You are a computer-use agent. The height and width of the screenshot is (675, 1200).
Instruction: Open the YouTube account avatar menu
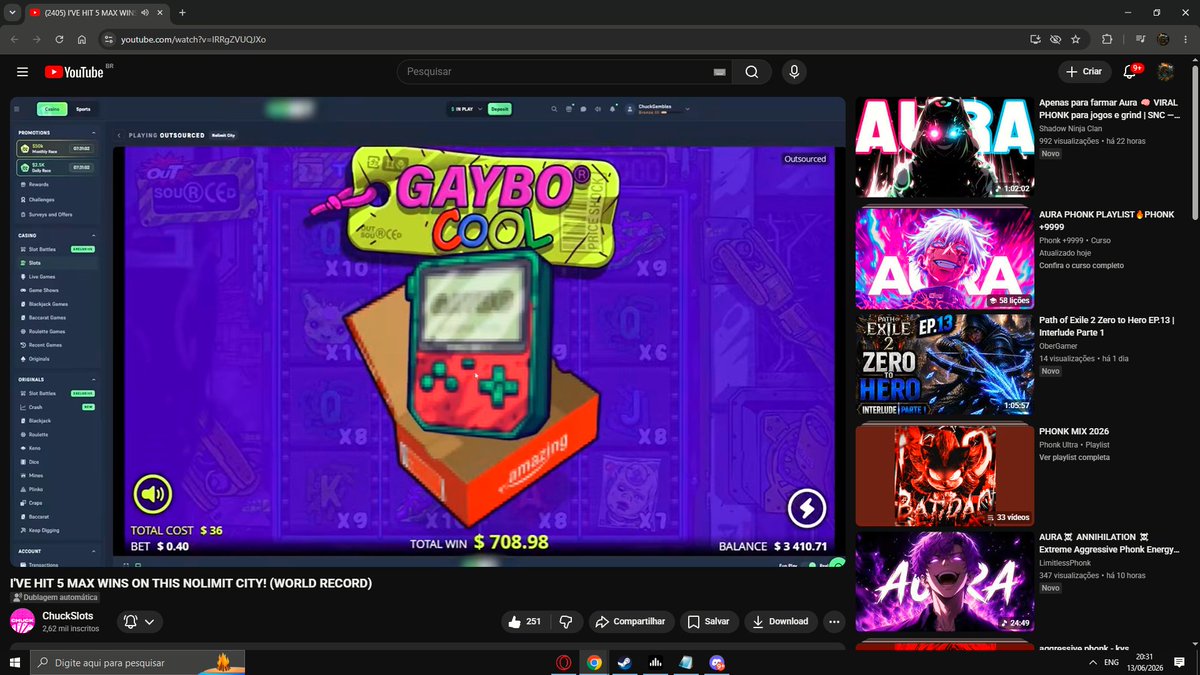[1165, 72]
